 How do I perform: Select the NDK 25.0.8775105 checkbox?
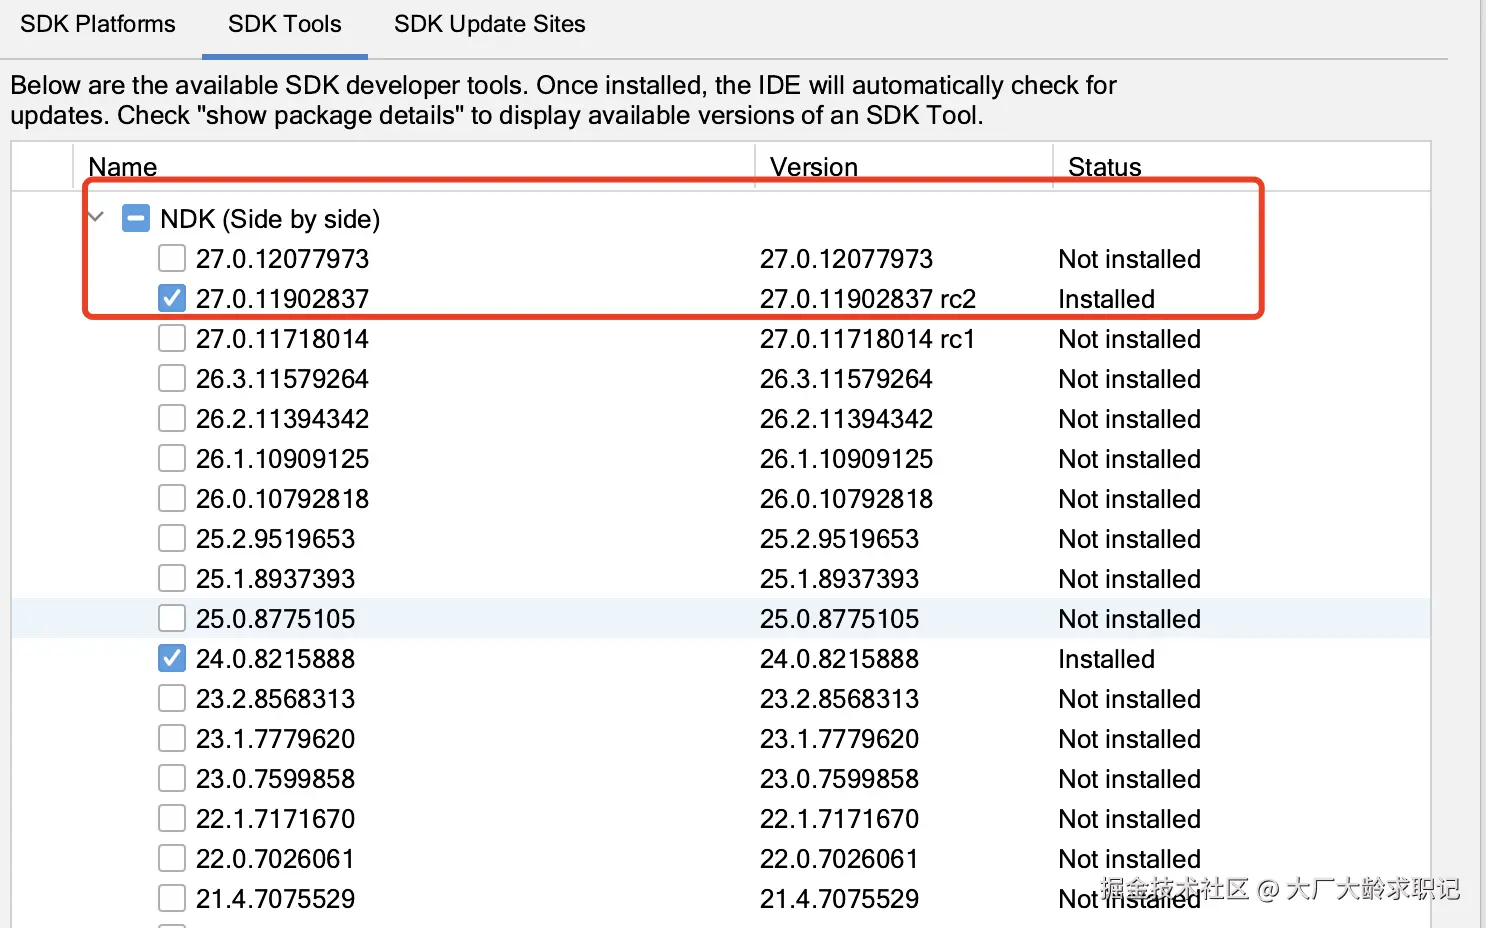pyautogui.click(x=172, y=618)
